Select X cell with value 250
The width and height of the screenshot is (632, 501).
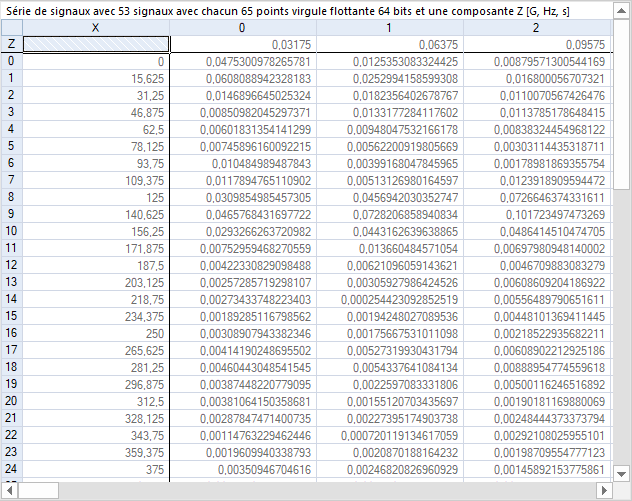pos(96,333)
